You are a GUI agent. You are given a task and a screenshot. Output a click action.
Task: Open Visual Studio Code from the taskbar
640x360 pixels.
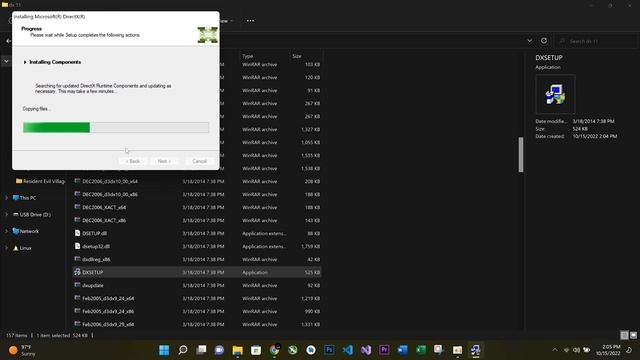[x=347, y=350]
